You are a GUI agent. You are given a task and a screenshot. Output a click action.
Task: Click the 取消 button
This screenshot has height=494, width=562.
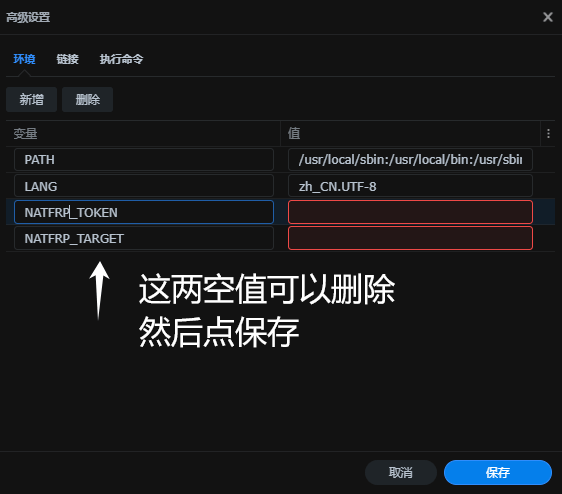pyautogui.click(x=401, y=472)
